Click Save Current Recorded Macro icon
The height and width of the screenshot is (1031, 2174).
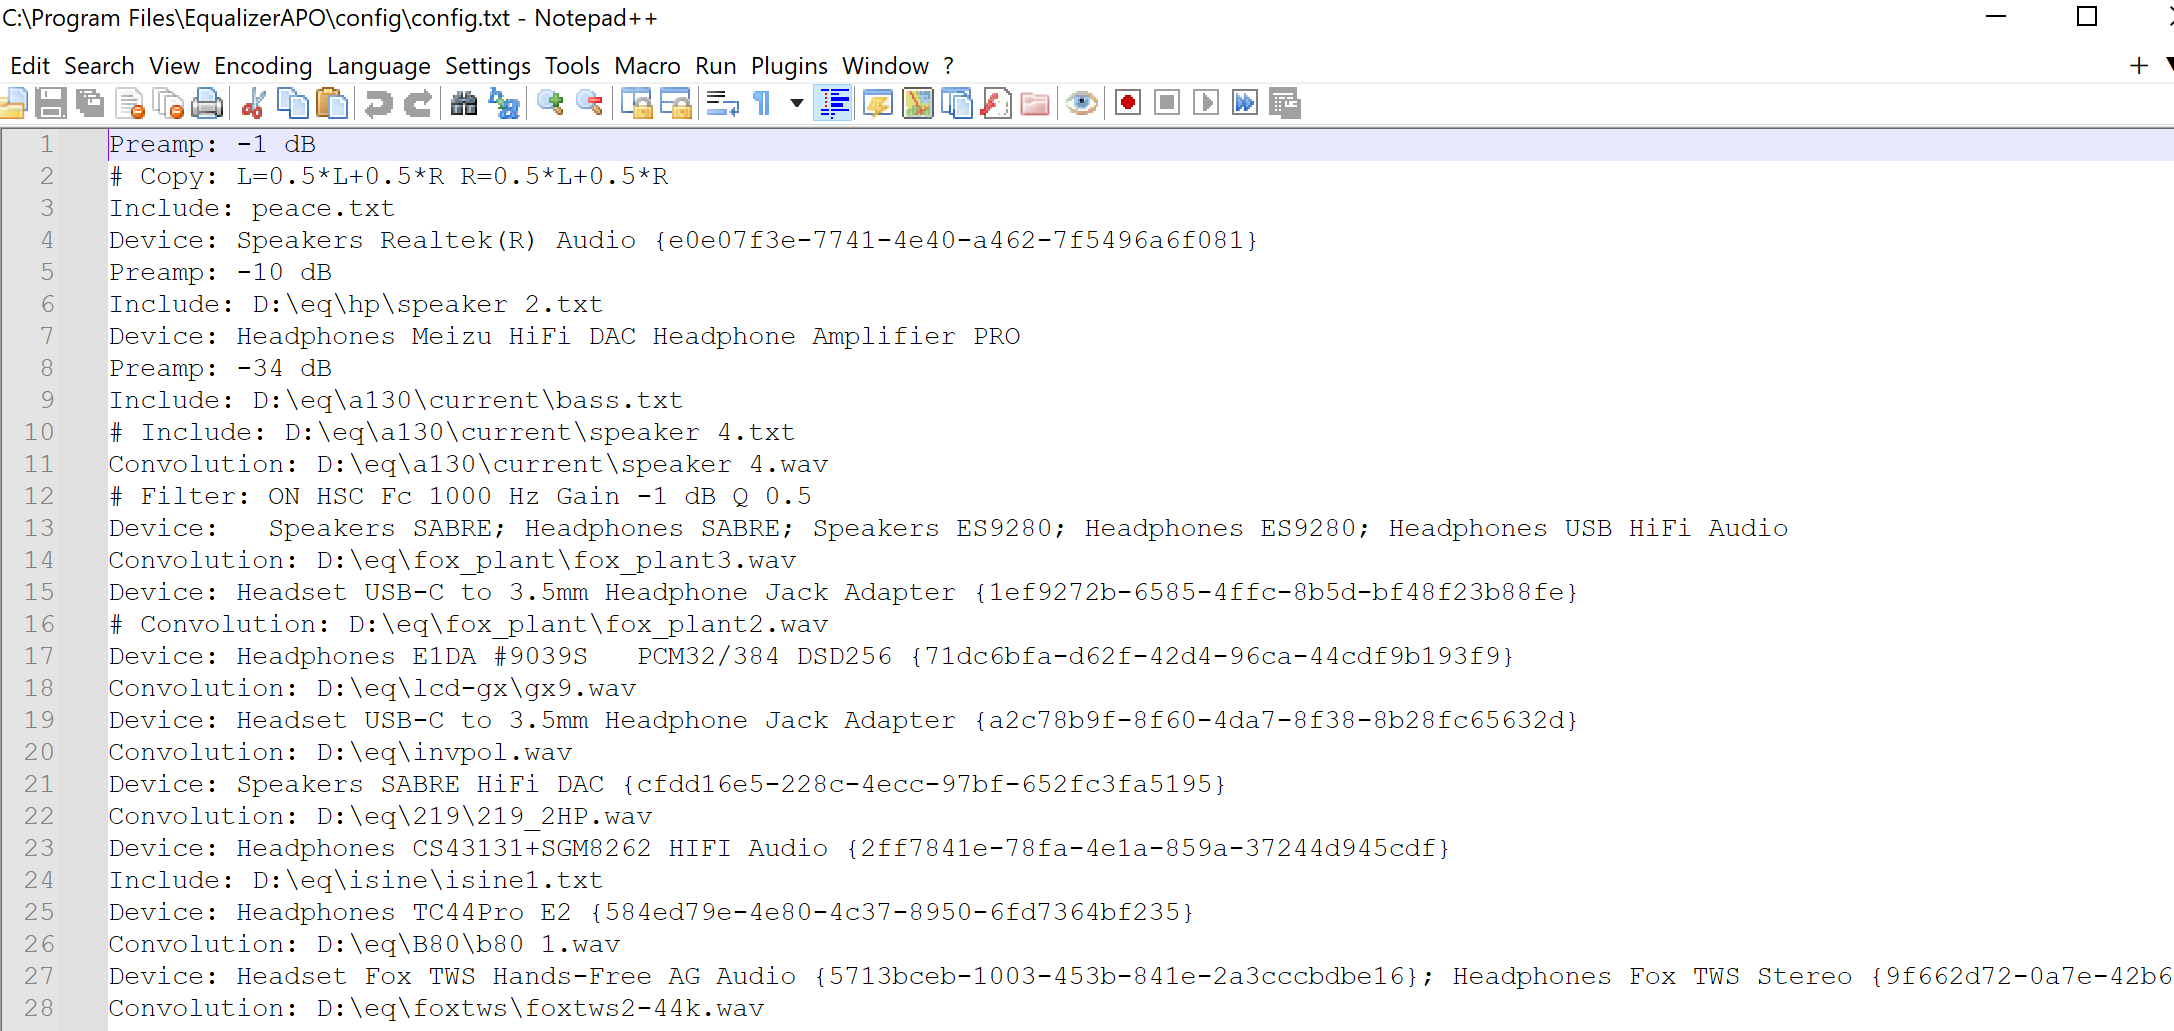point(1285,103)
